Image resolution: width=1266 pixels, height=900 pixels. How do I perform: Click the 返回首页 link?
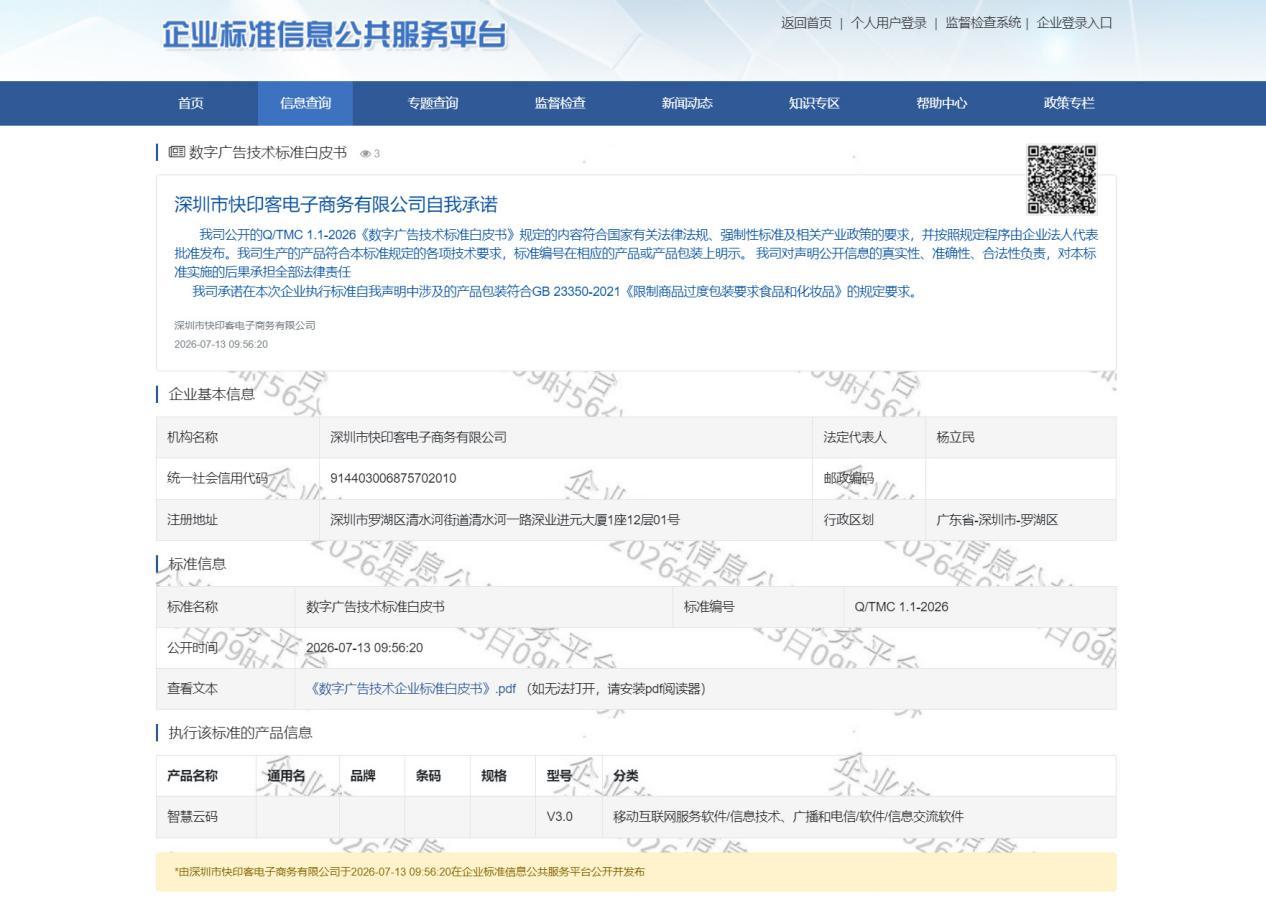(806, 23)
